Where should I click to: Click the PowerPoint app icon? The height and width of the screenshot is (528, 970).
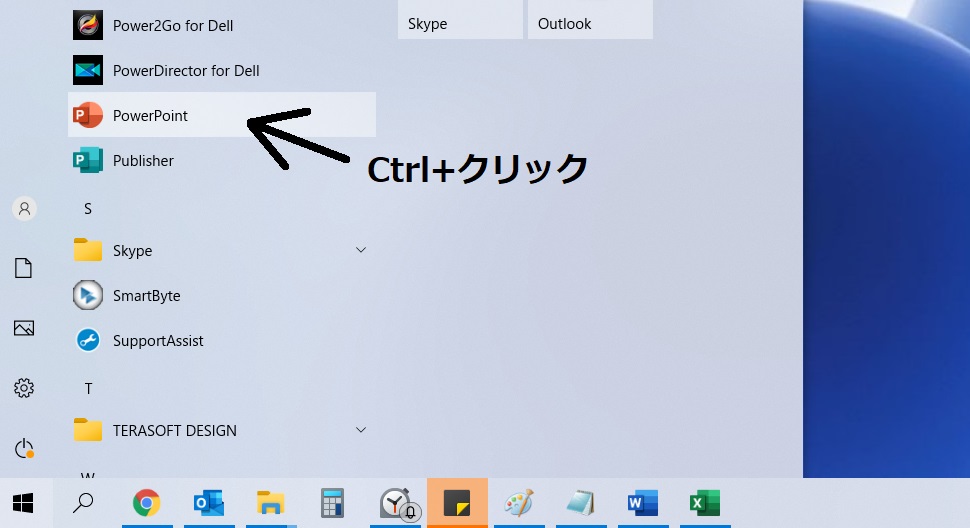[x=88, y=115]
